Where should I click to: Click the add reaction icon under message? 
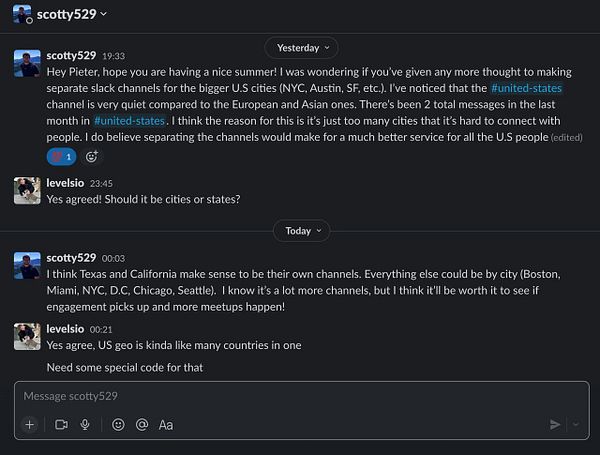[92, 156]
